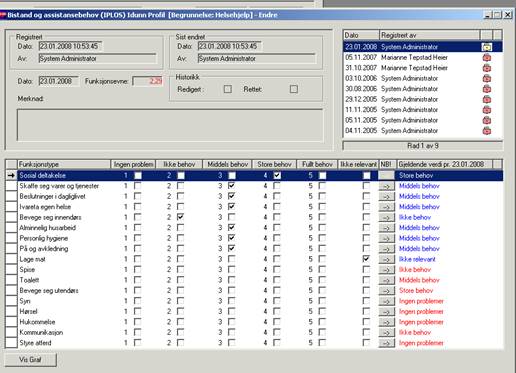
Task: Select the 04.11.2005 System Administrator entry
Action: click(422, 131)
